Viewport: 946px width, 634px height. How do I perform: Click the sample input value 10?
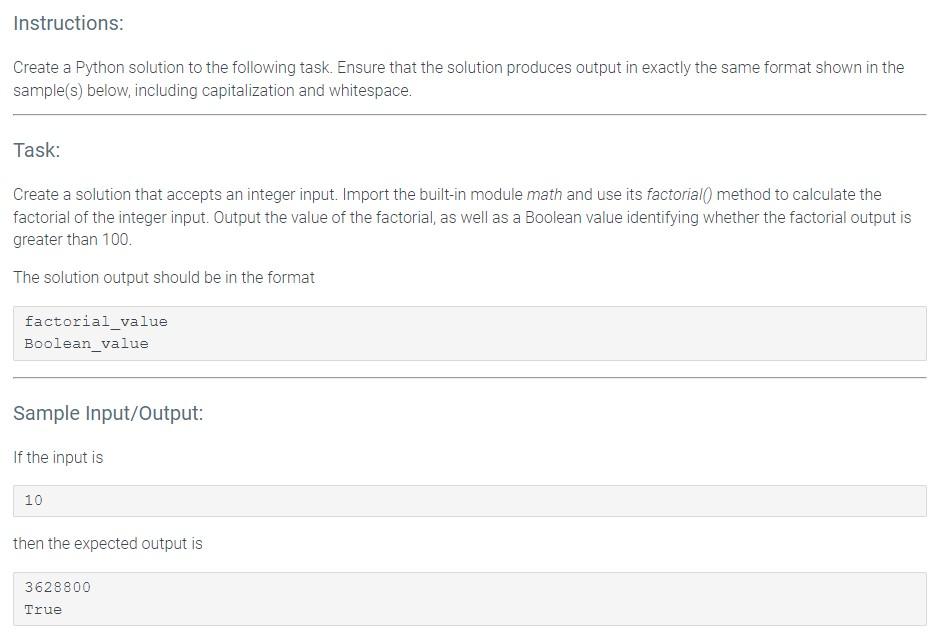click(x=34, y=500)
